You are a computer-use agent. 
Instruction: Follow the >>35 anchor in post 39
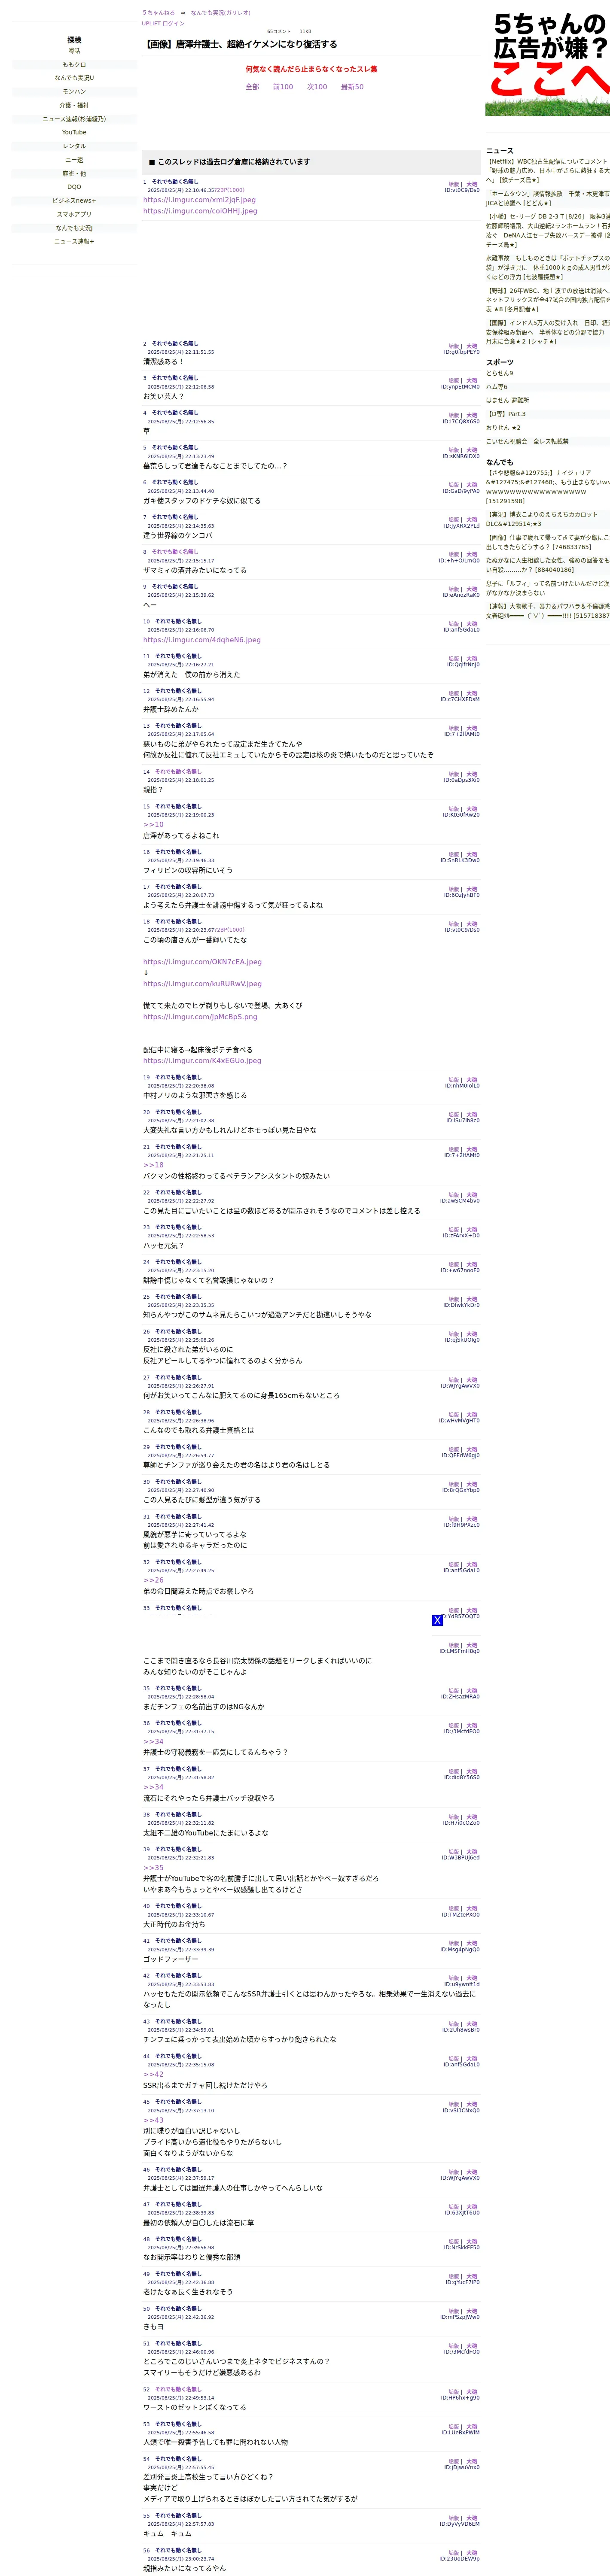(x=153, y=1868)
